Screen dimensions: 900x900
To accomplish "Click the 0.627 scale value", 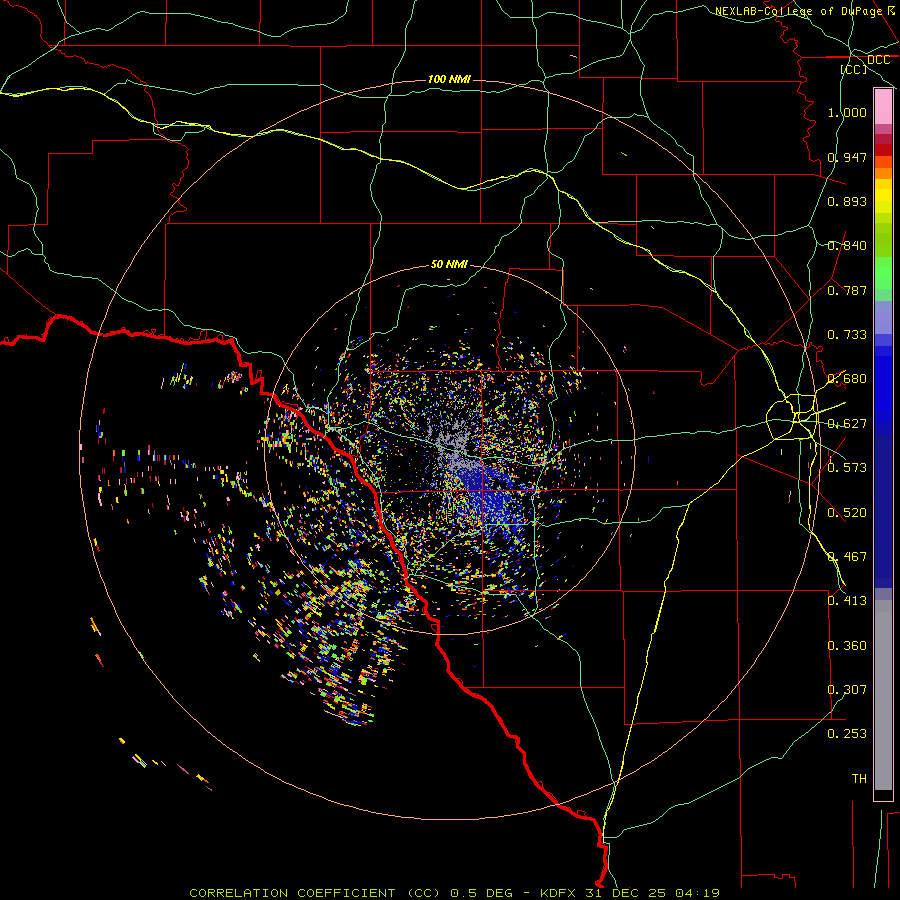I will (x=847, y=424).
